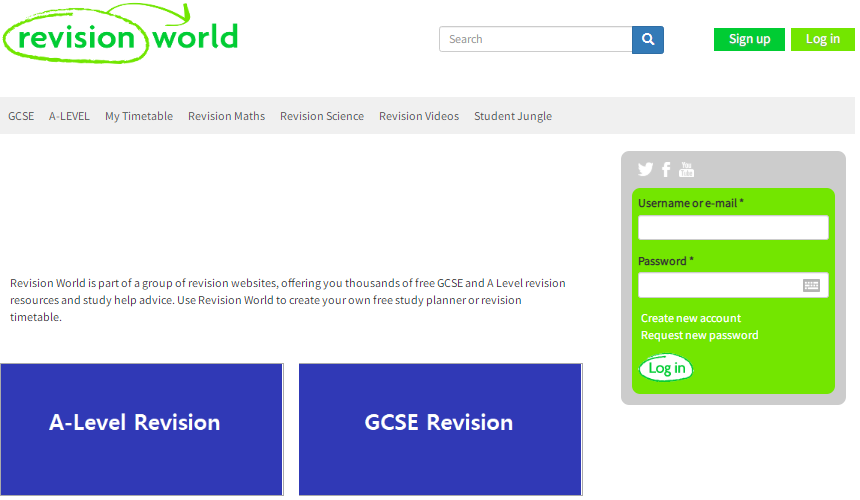Go to Revision Science
The image size is (860, 500).
click(x=322, y=116)
